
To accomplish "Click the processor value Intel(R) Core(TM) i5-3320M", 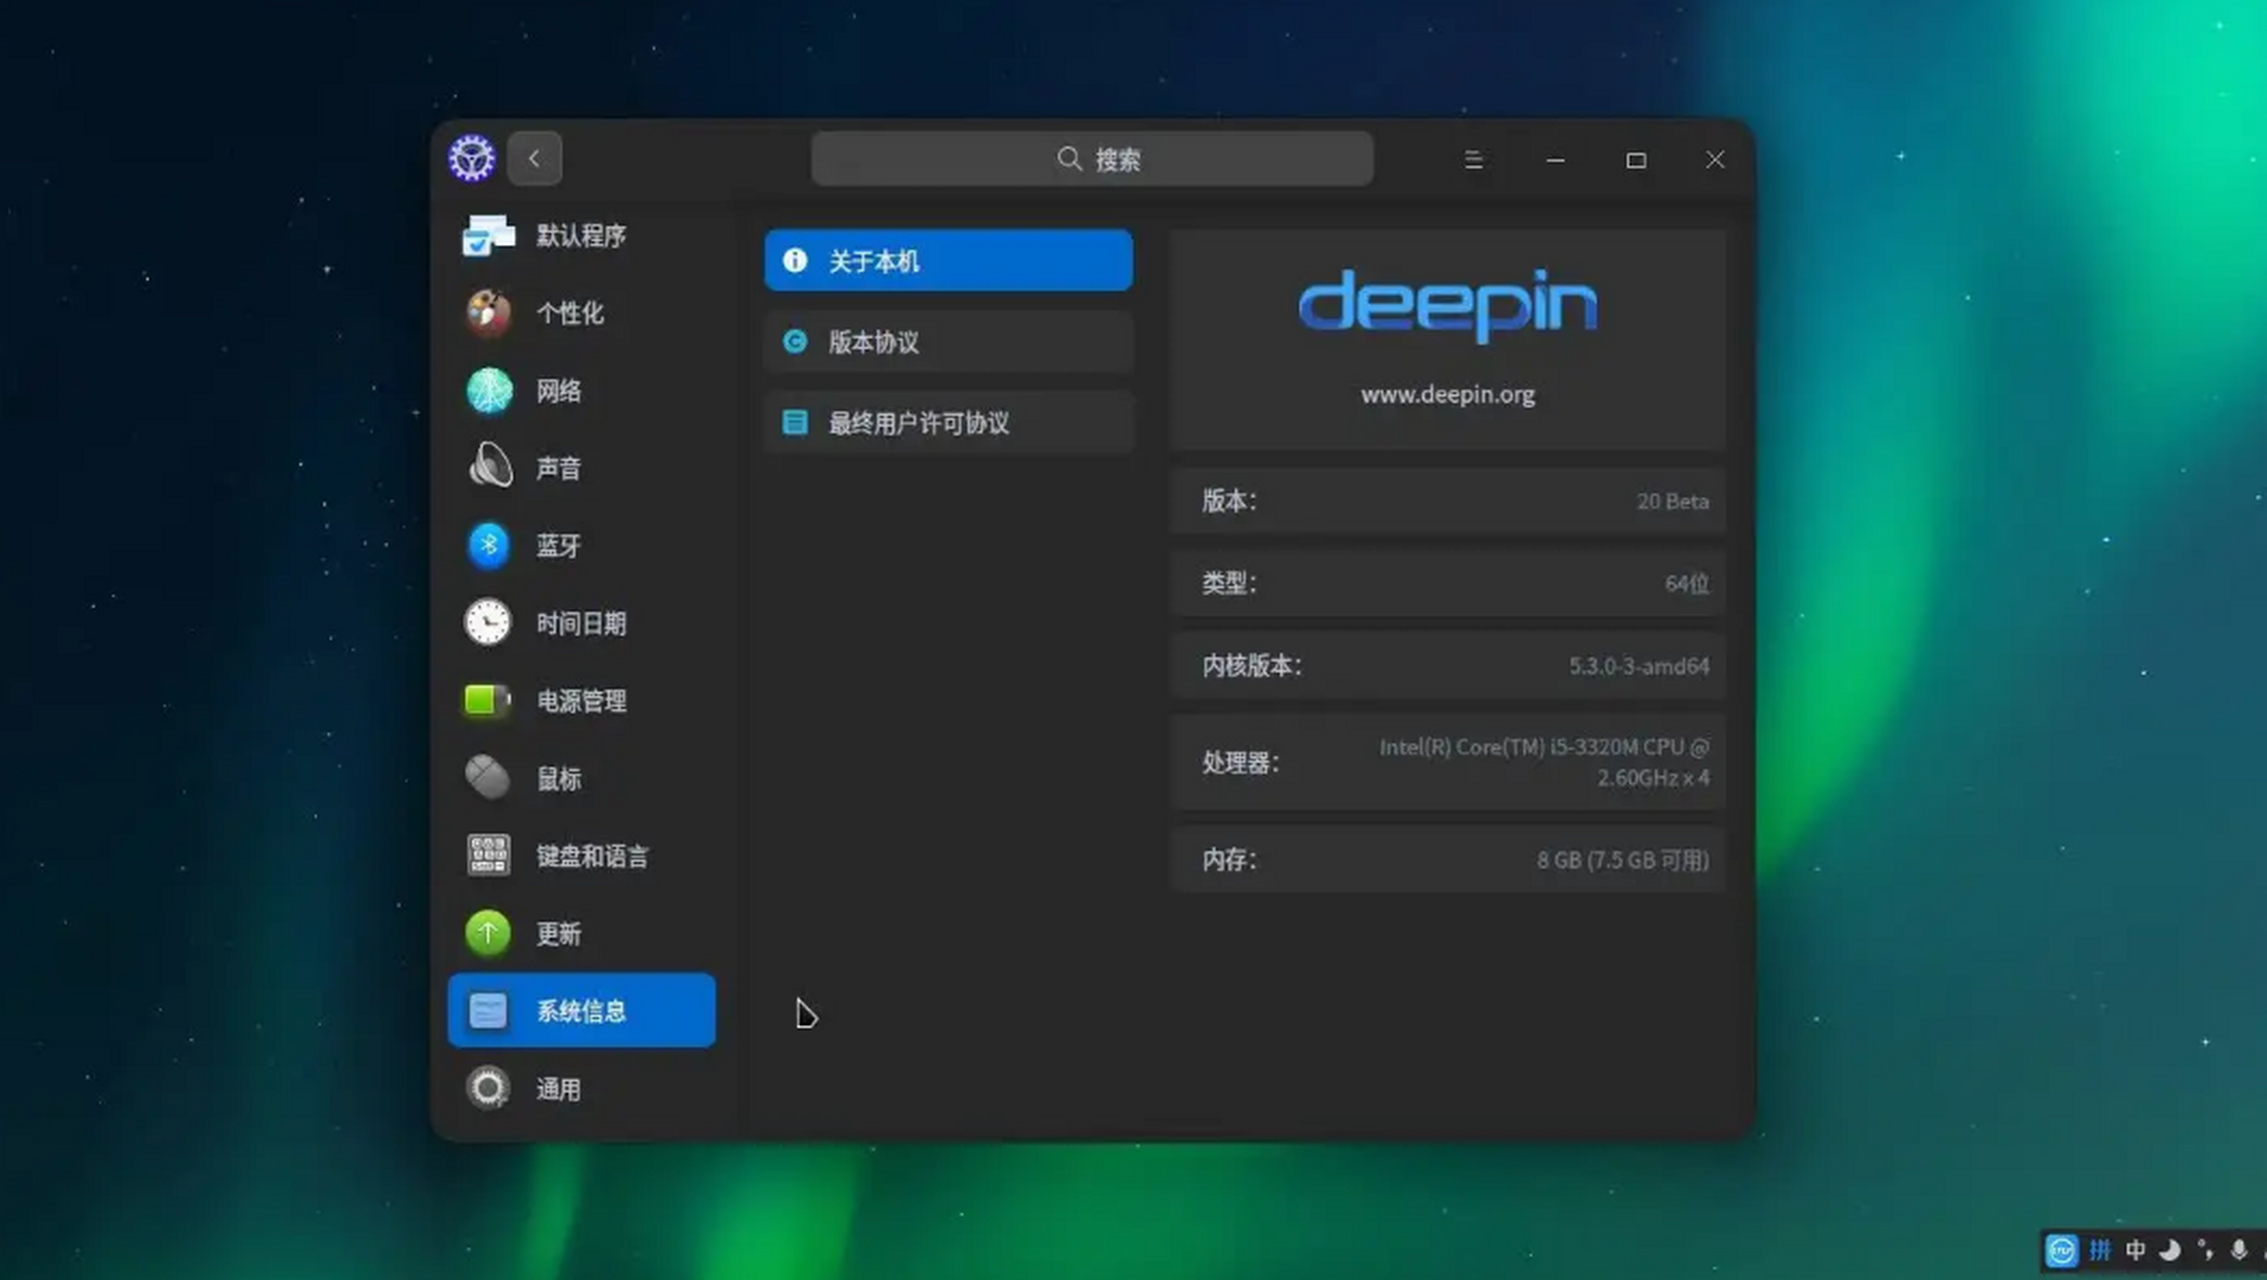I will pos(1545,763).
